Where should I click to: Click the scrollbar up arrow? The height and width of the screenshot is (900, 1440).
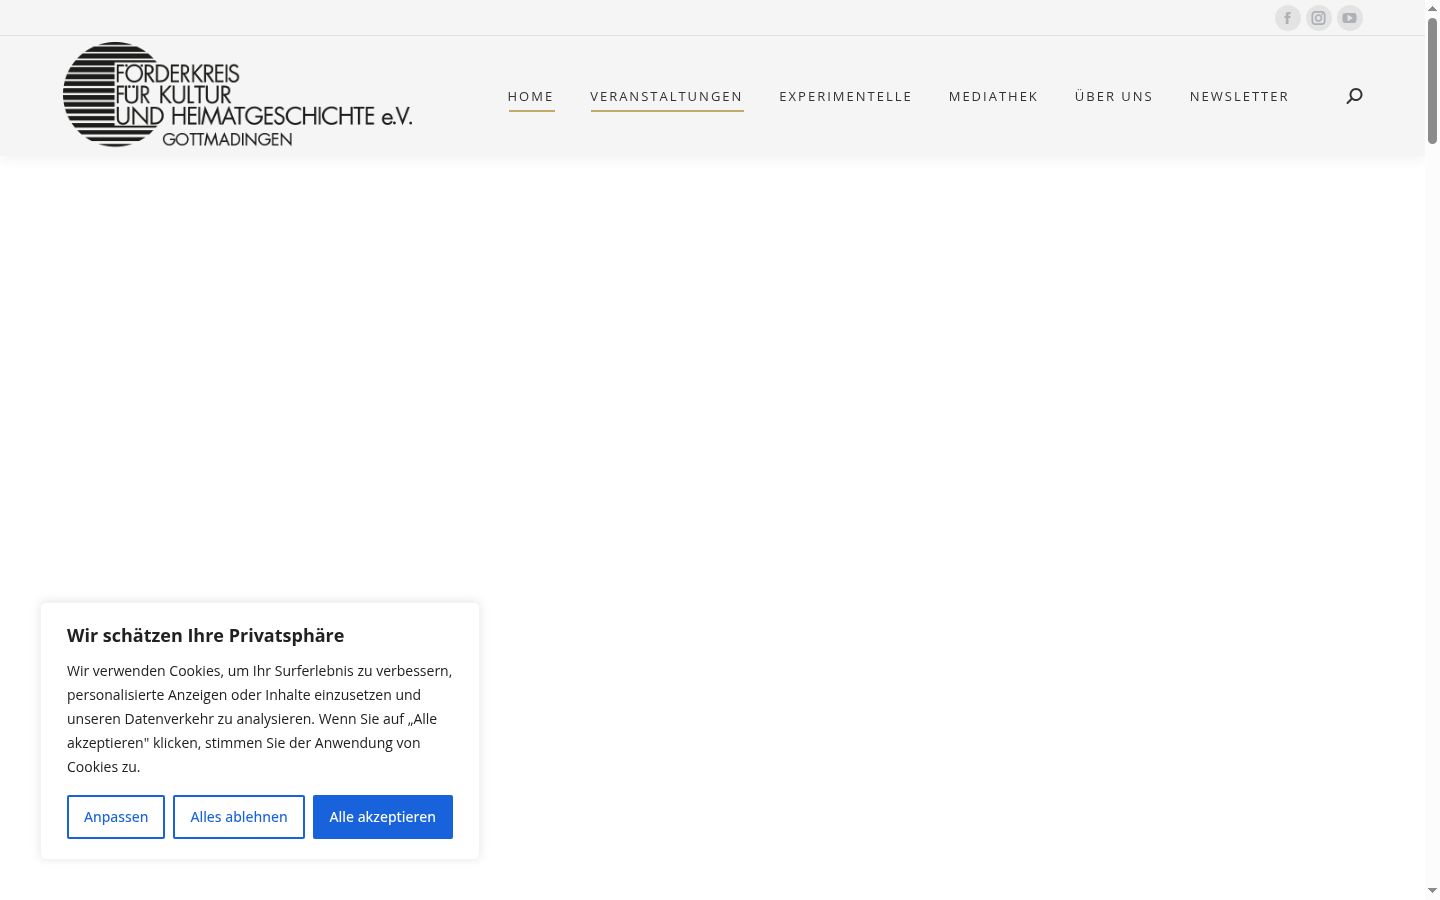pos(1432,8)
